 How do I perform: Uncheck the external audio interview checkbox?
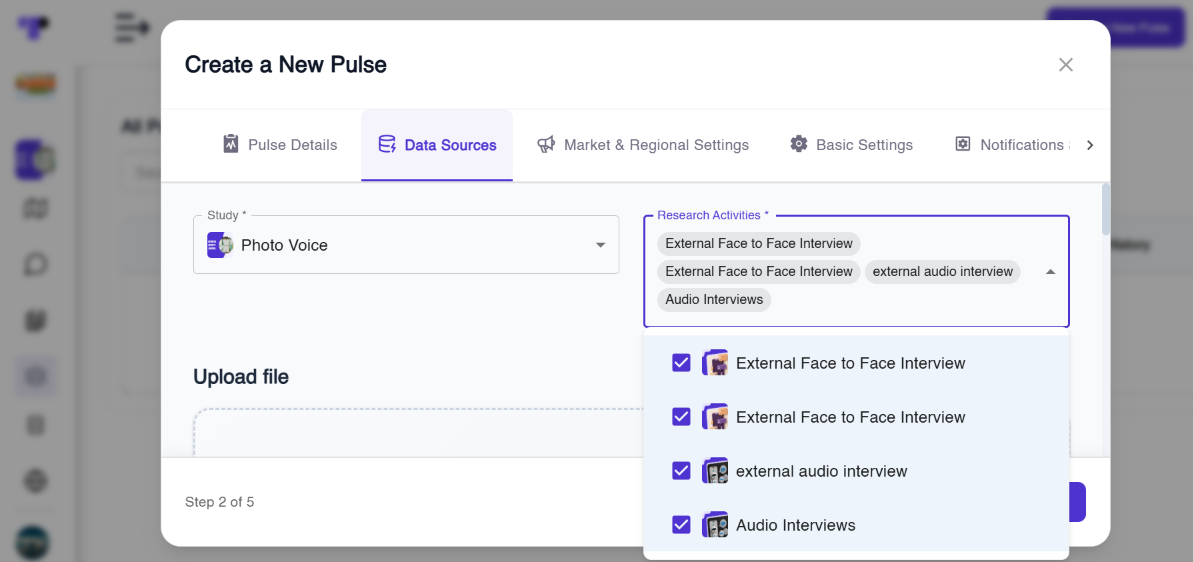point(682,471)
